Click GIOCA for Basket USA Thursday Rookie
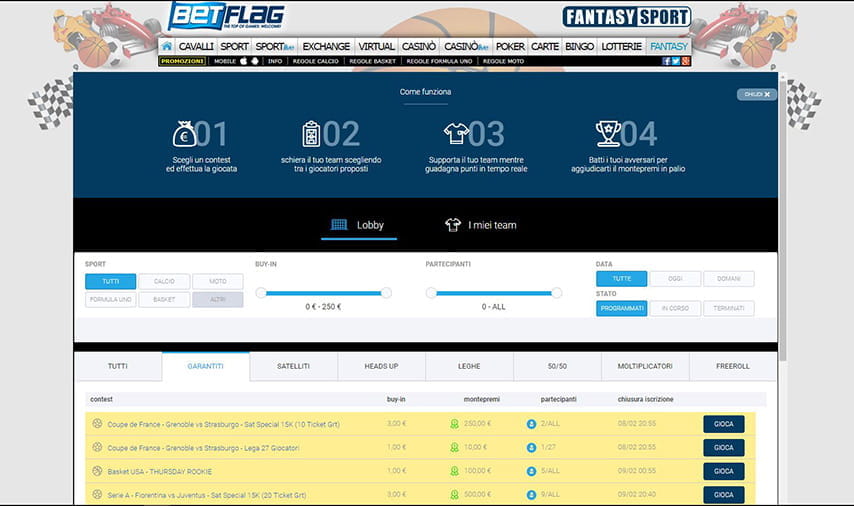 point(724,471)
